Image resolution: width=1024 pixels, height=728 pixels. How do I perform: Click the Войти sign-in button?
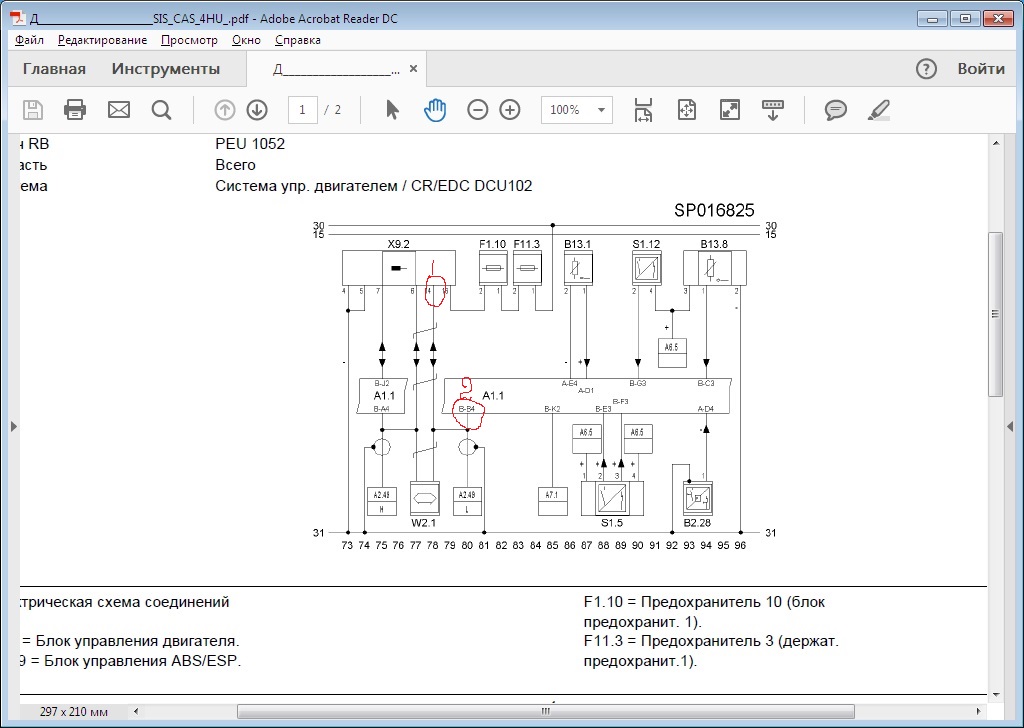click(981, 69)
